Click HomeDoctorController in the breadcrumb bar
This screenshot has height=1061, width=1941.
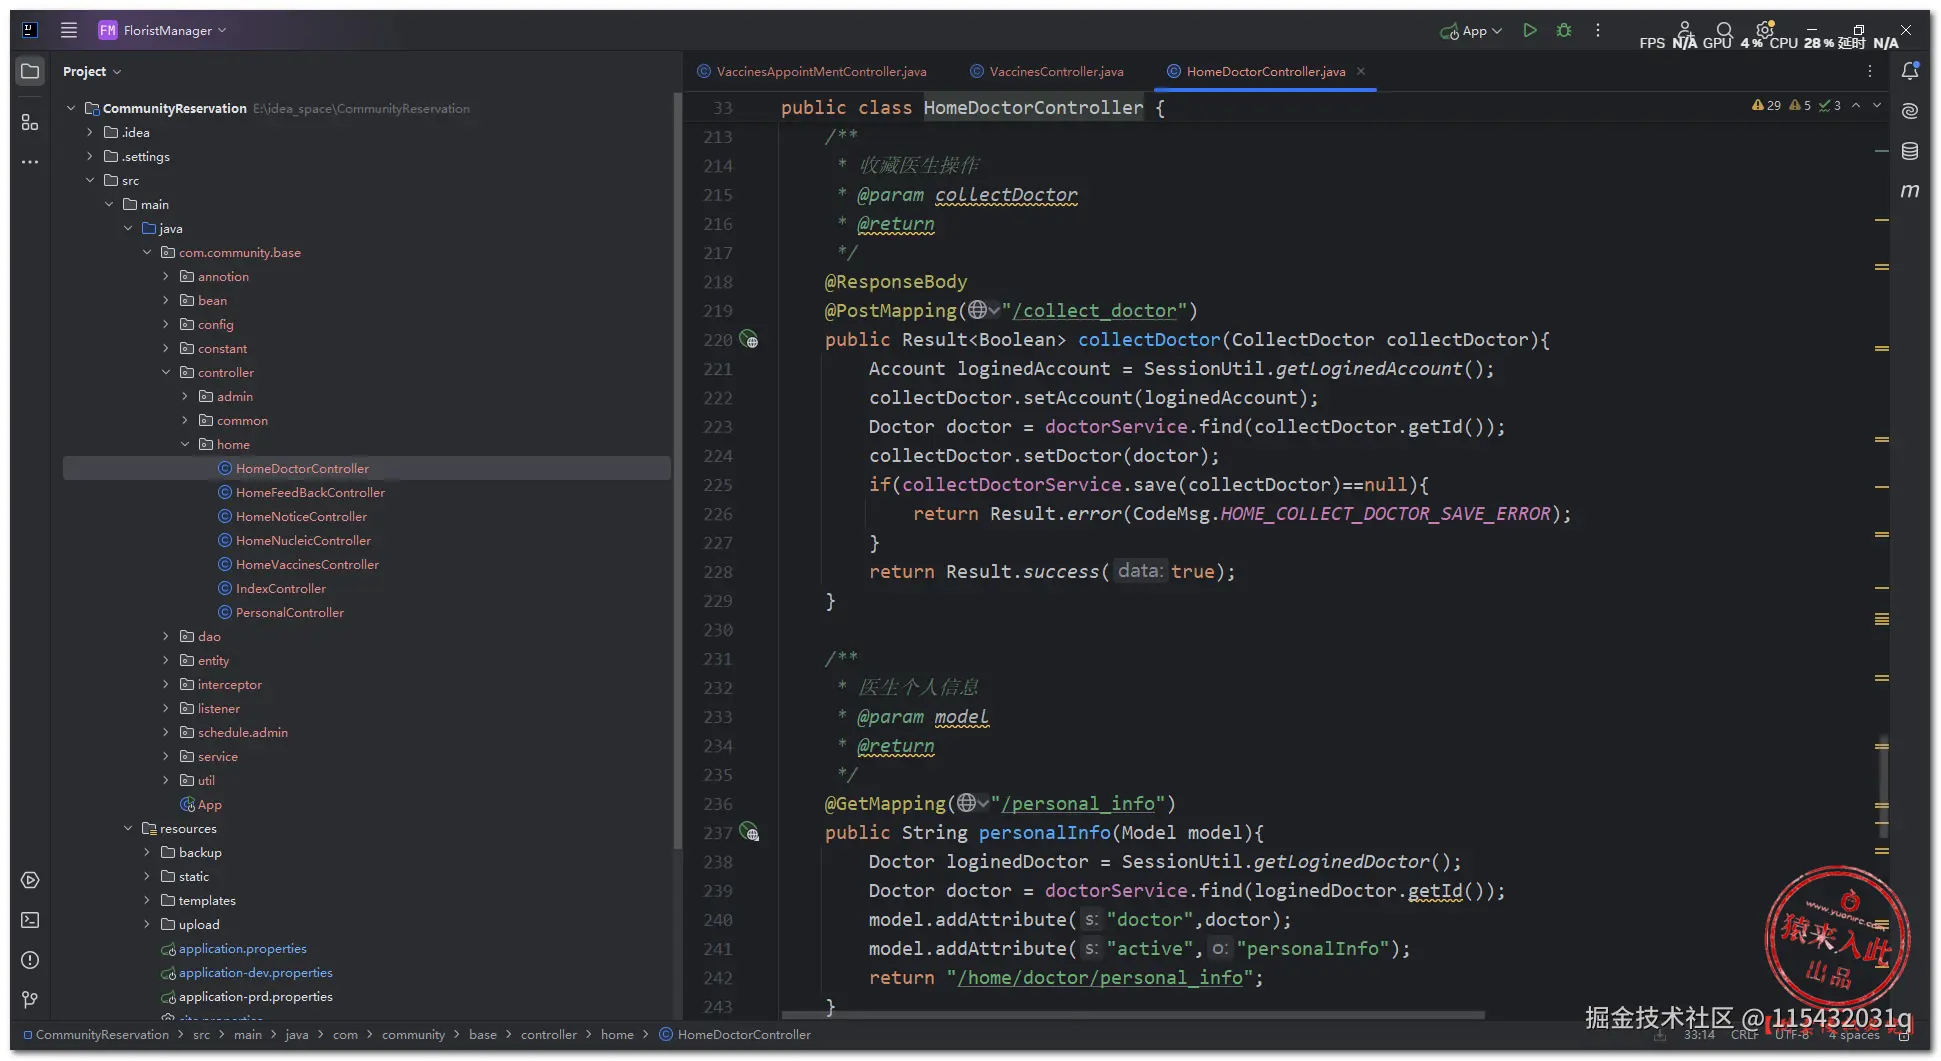744,1034
